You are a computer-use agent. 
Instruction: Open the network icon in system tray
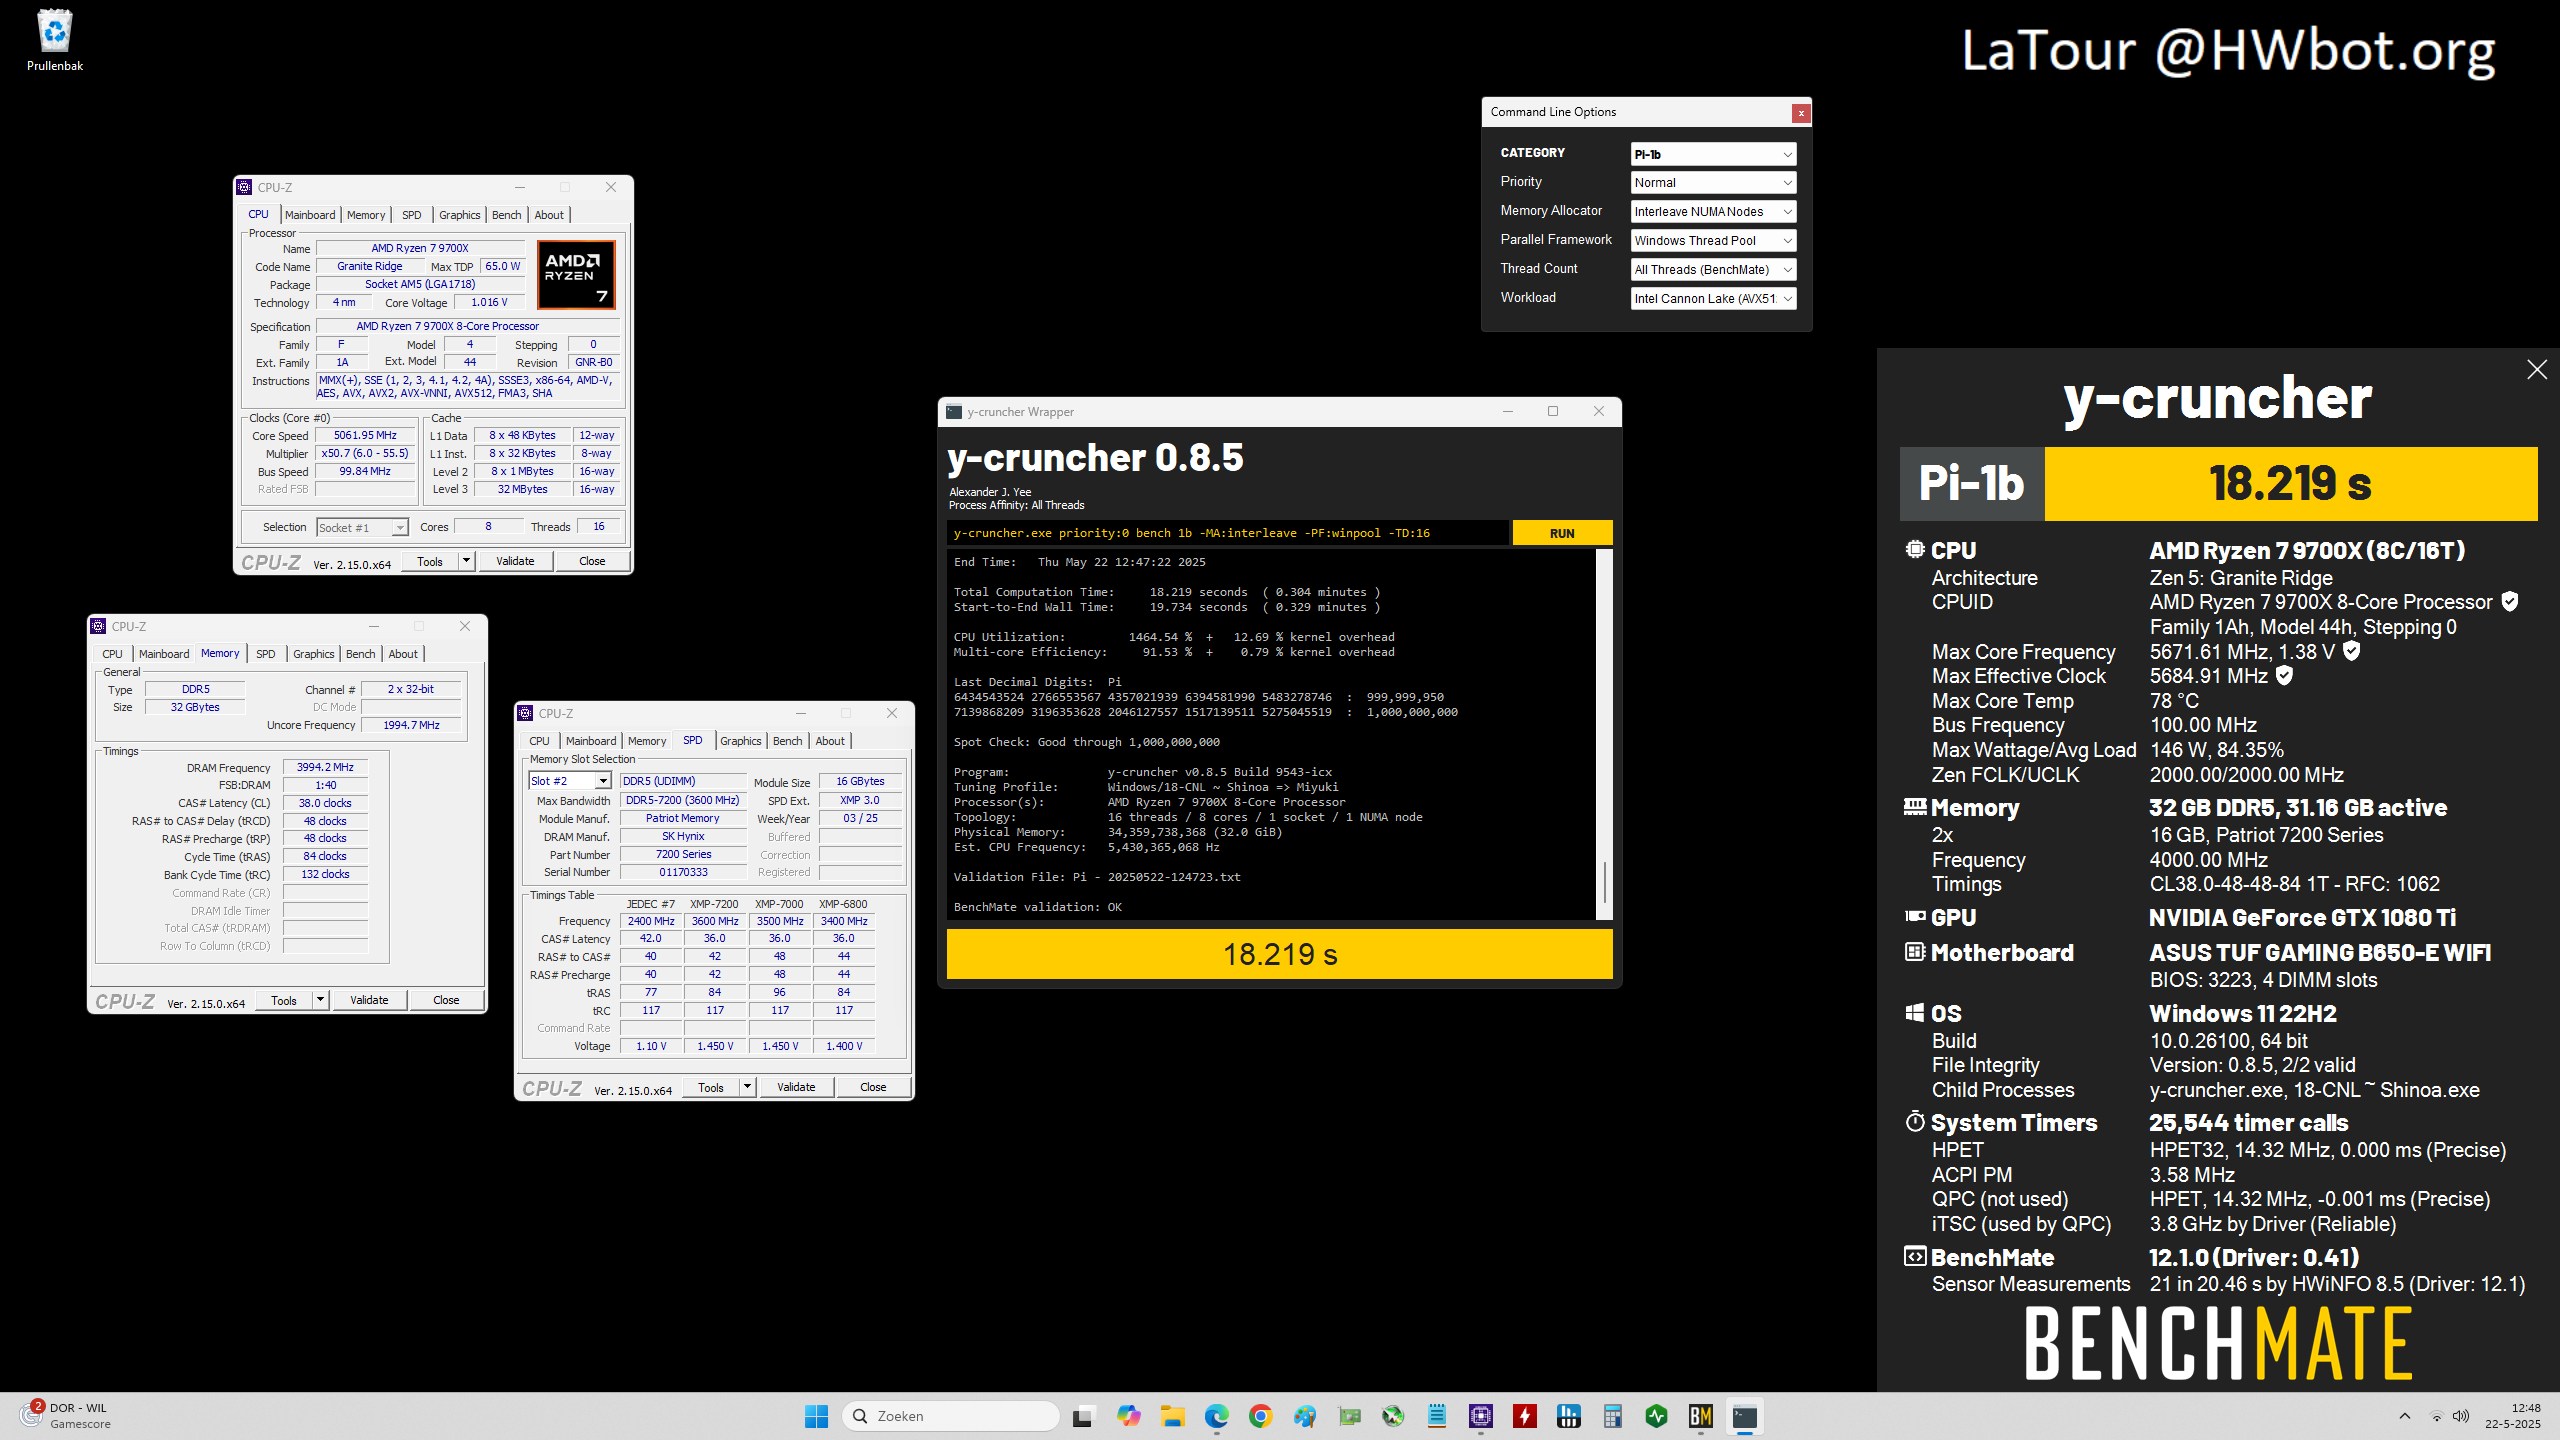tap(2437, 1416)
